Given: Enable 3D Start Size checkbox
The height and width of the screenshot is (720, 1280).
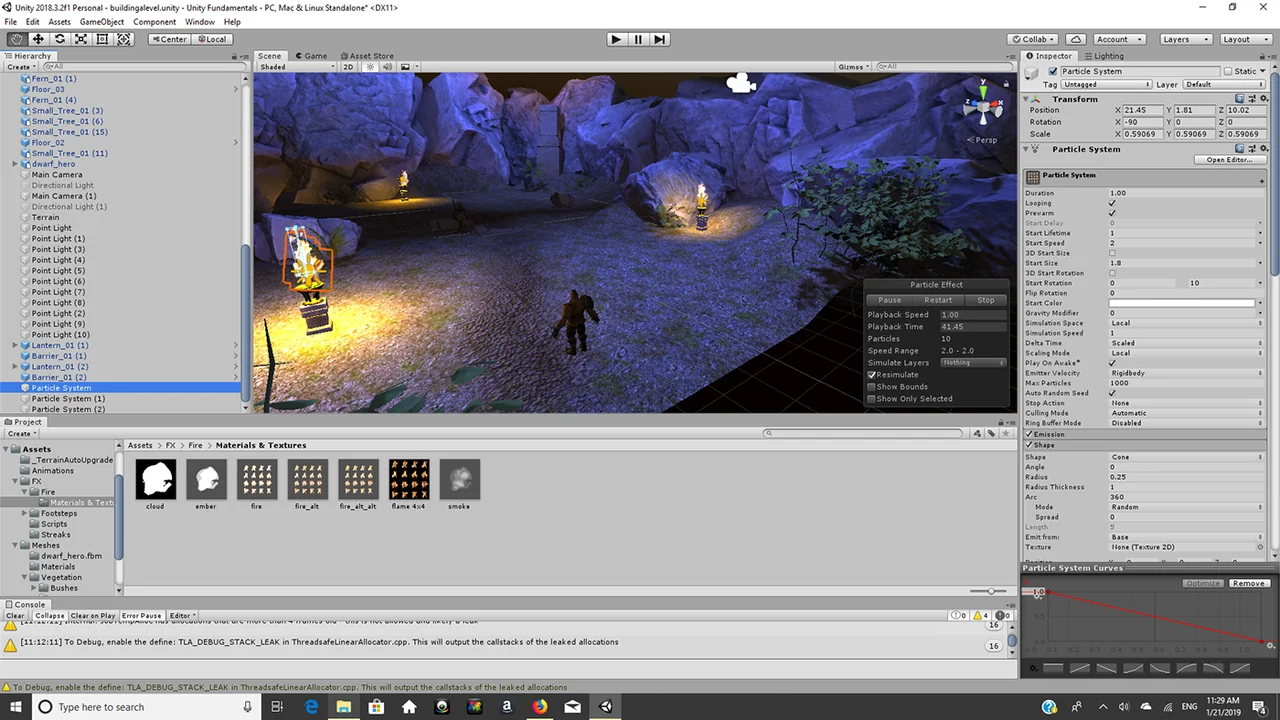Looking at the screenshot, I should (x=1112, y=253).
